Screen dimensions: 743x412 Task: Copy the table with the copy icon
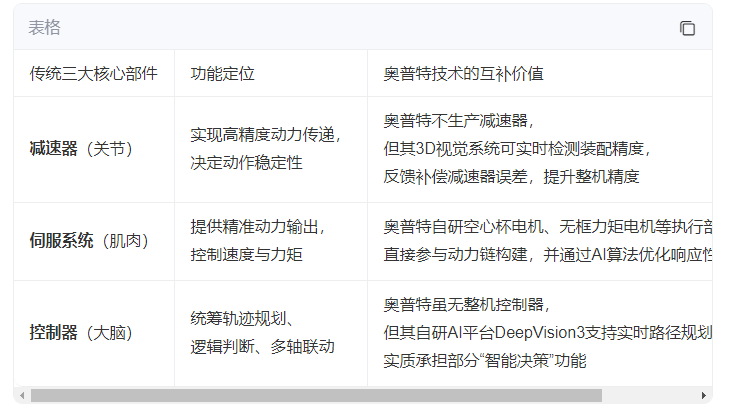[x=687, y=28]
